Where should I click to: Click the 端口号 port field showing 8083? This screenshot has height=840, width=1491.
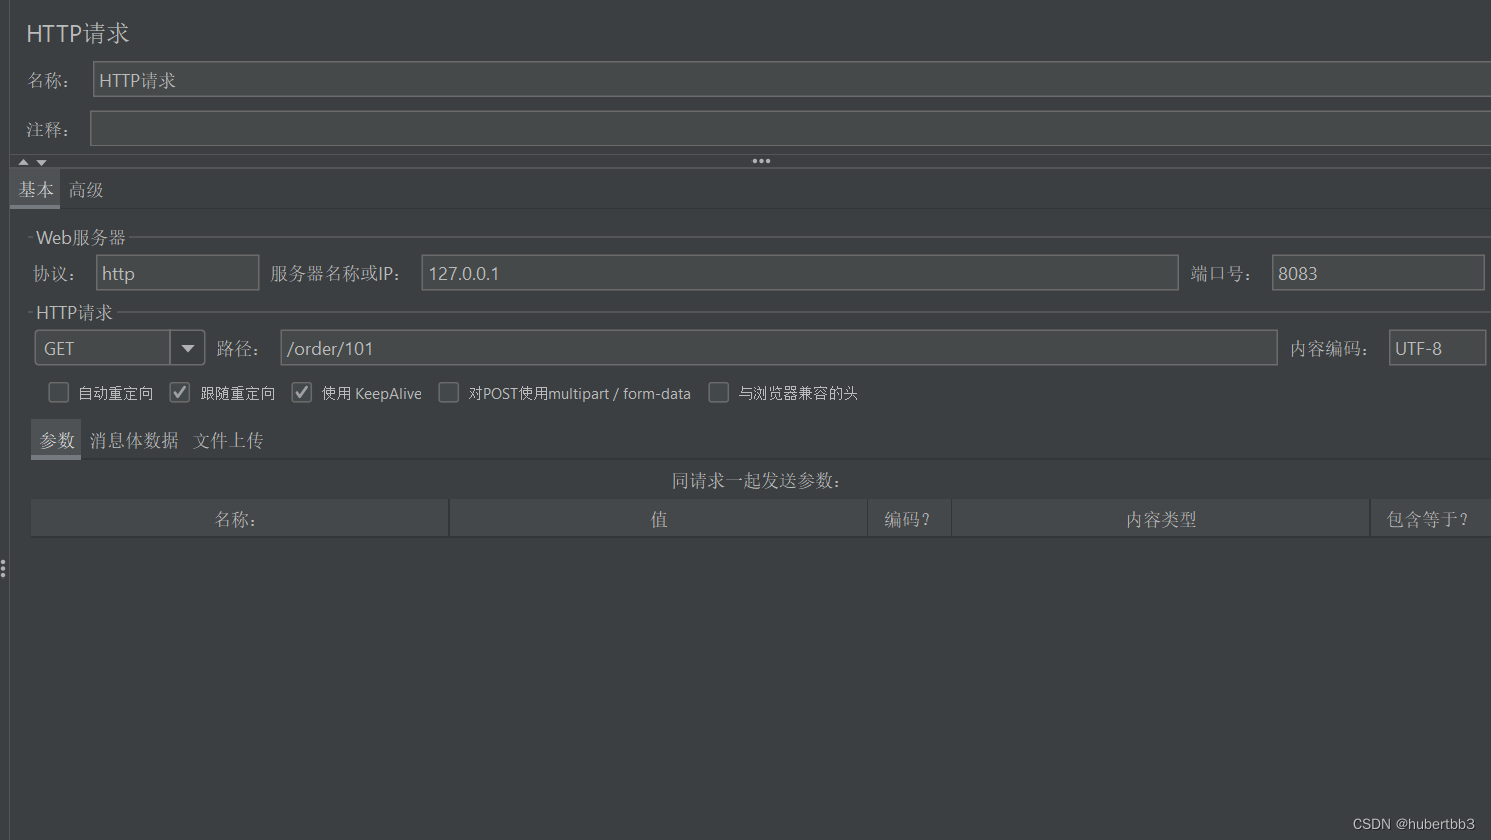(x=1378, y=273)
